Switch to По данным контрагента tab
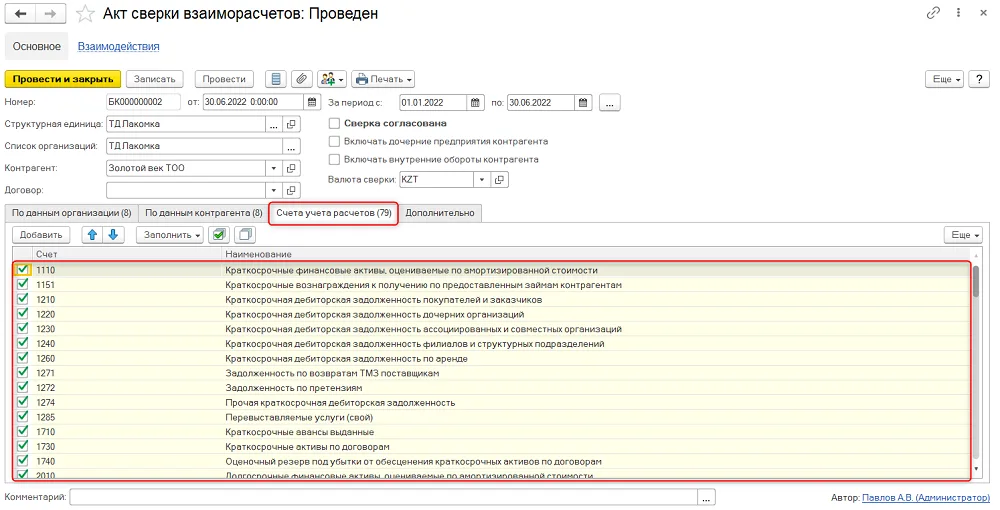Image resolution: width=1000 pixels, height=510 pixels. coord(203,213)
